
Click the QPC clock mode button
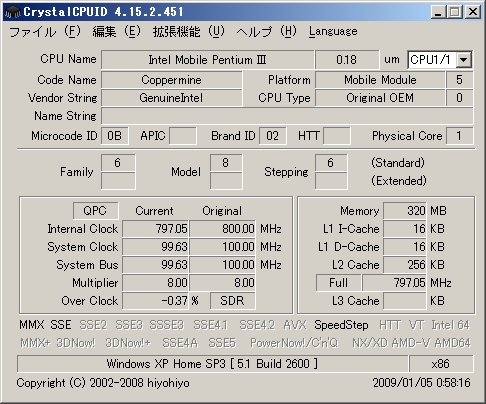coord(95,211)
